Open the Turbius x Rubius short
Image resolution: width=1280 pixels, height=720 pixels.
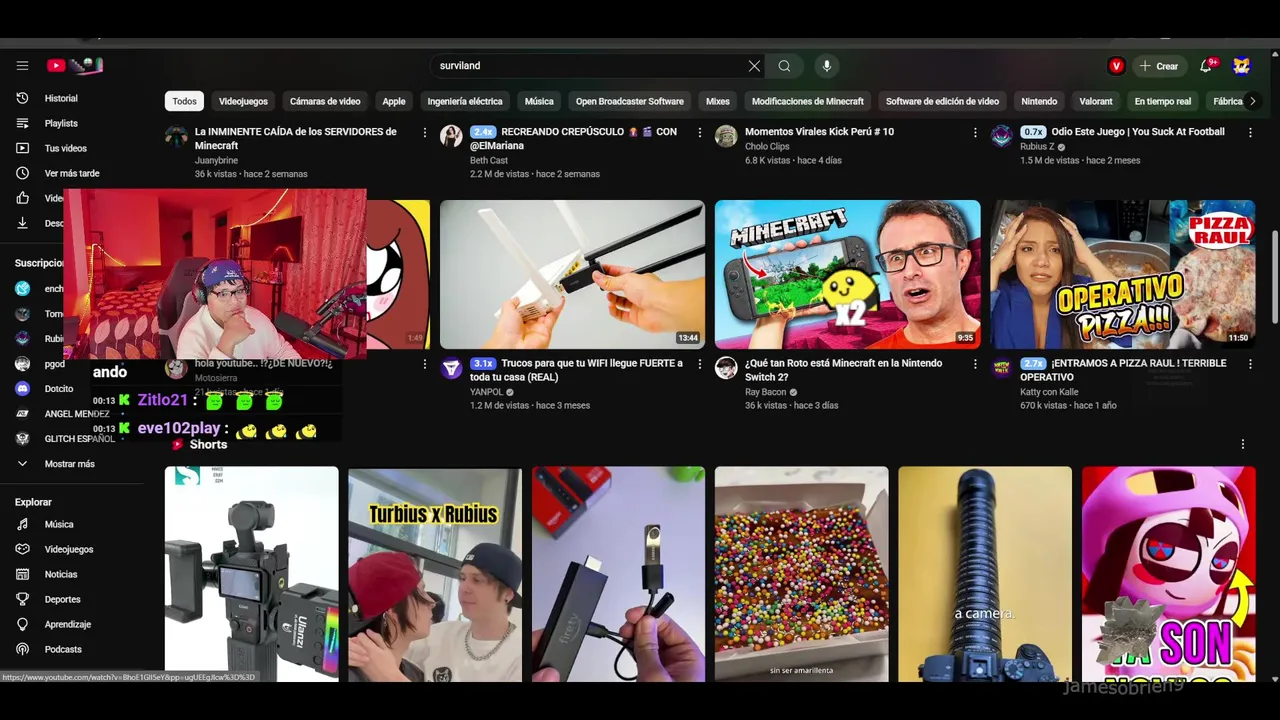(x=435, y=574)
